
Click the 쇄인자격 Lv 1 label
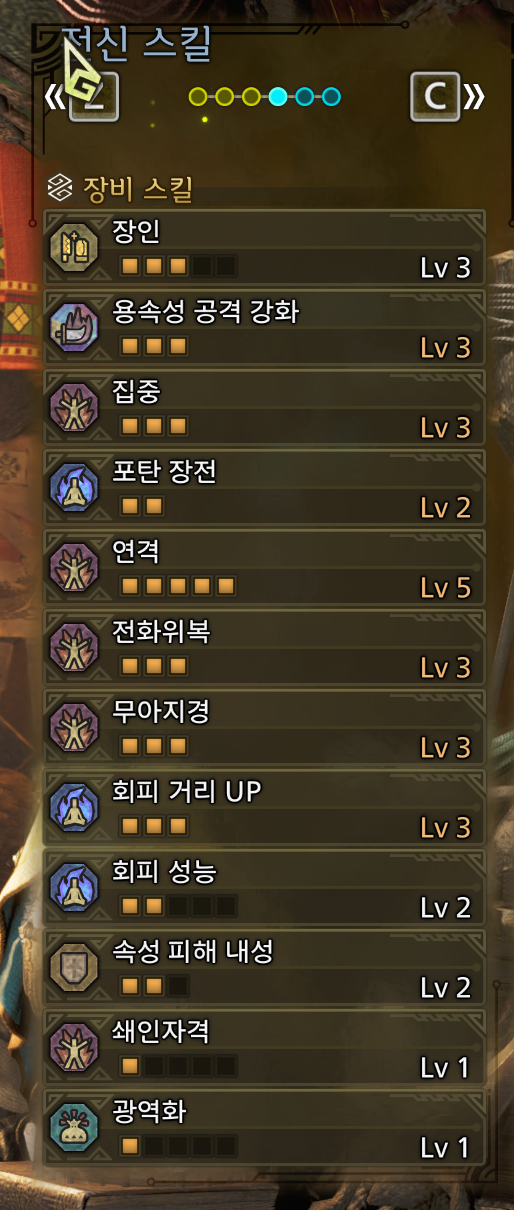tap(445, 1067)
